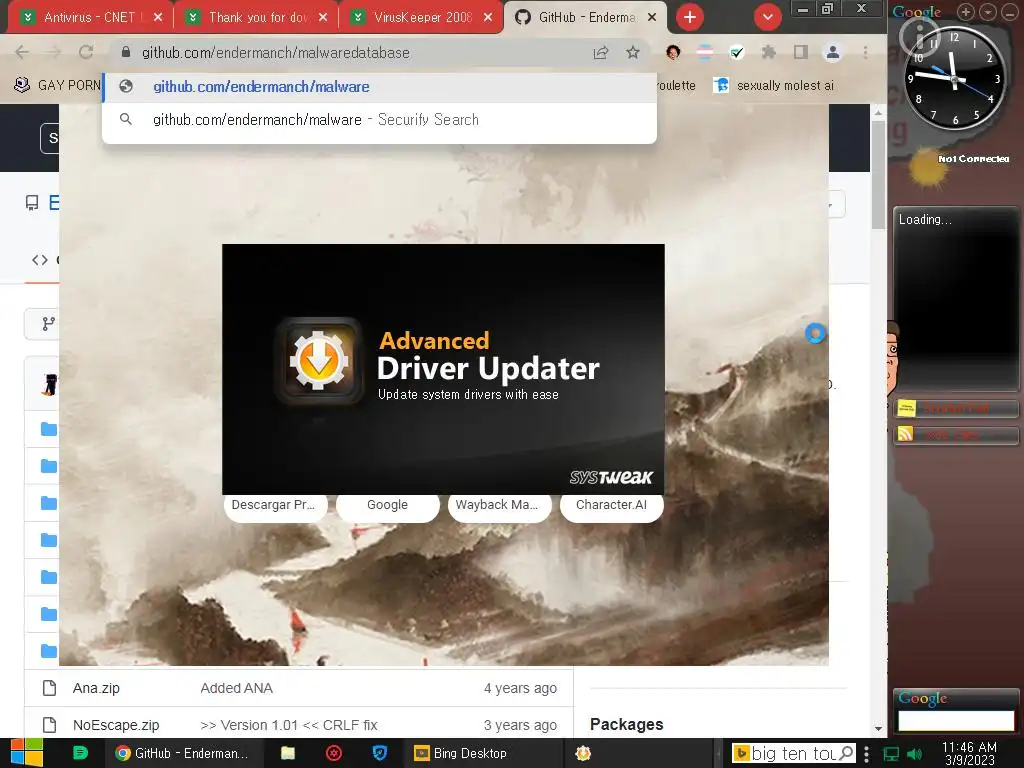Open the Windows Start menu
This screenshot has width=1024, height=768.
click(x=26, y=753)
